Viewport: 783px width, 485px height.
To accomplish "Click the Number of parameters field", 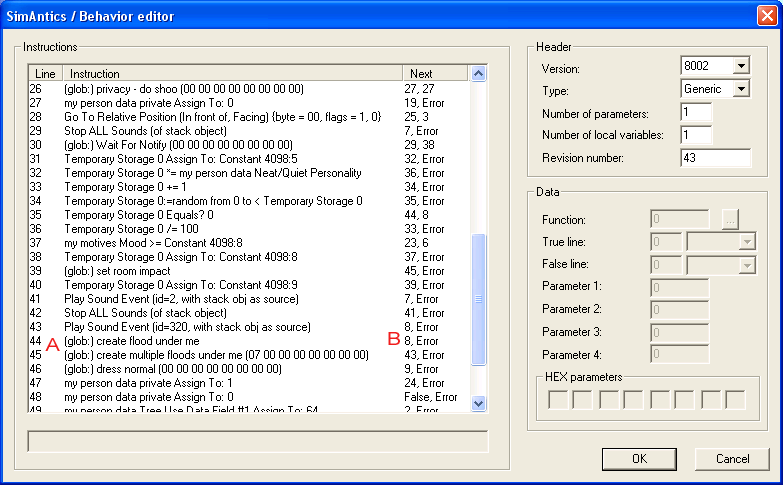I will pyautogui.click(x=696, y=112).
